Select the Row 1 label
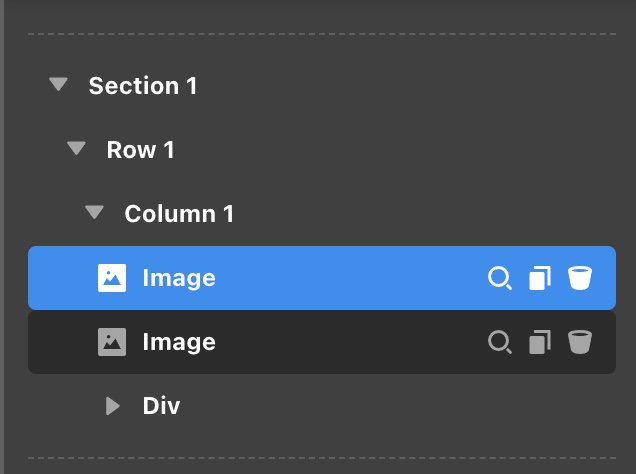This screenshot has height=474, width=636. (140, 150)
